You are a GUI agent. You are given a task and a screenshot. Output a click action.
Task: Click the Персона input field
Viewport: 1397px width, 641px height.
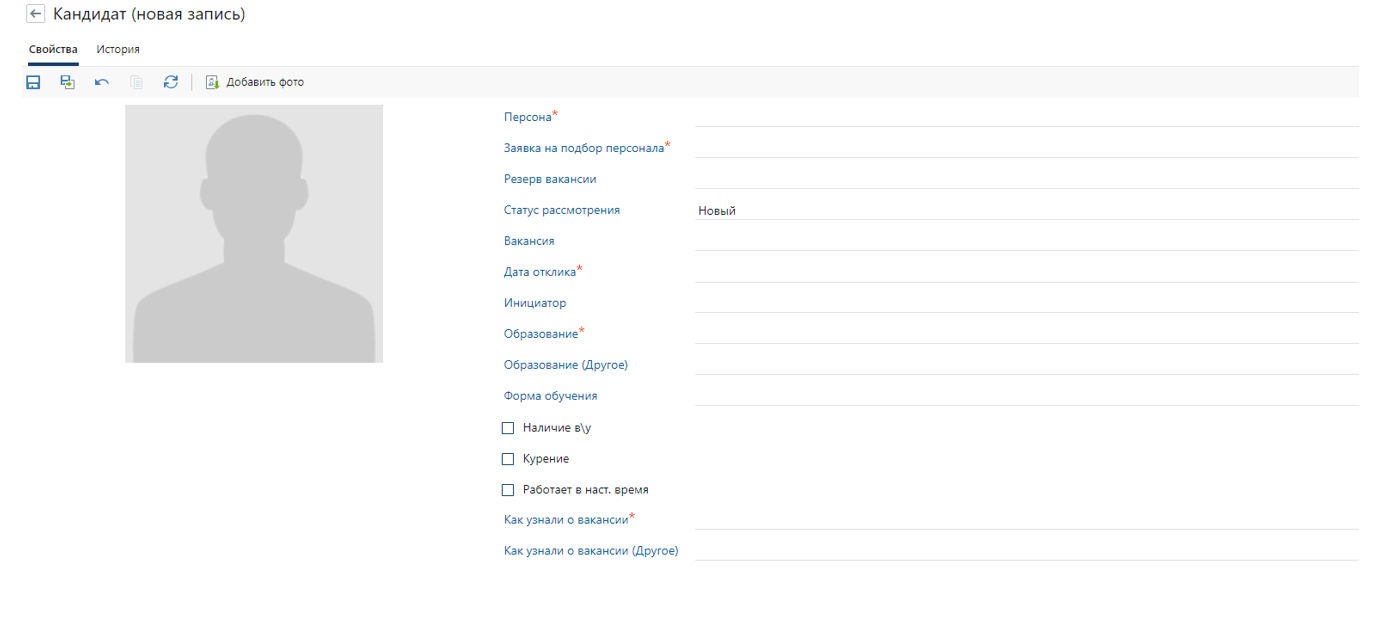(1025, 116)
